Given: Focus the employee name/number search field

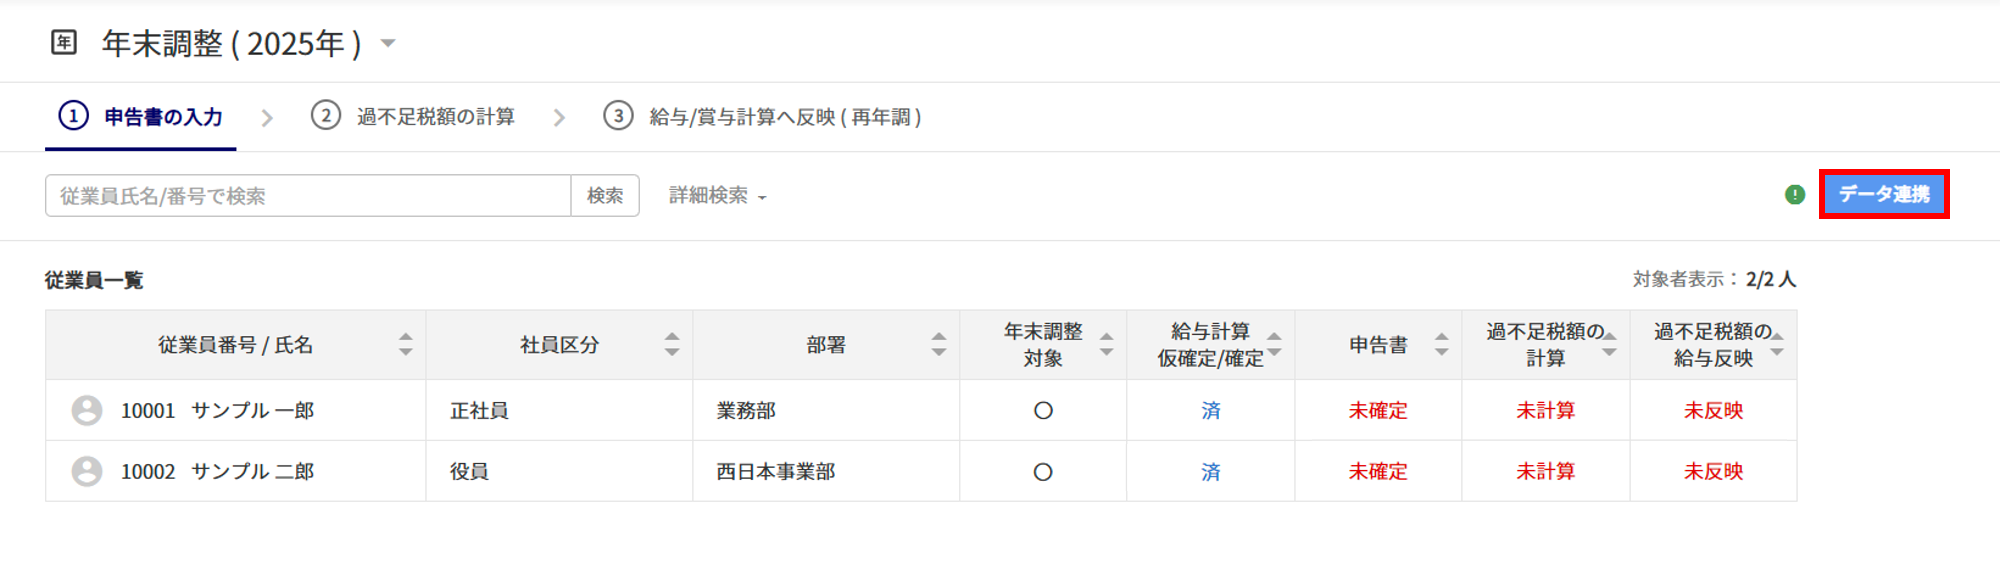Looking at the screenshot, I should [x=308, y=196].
